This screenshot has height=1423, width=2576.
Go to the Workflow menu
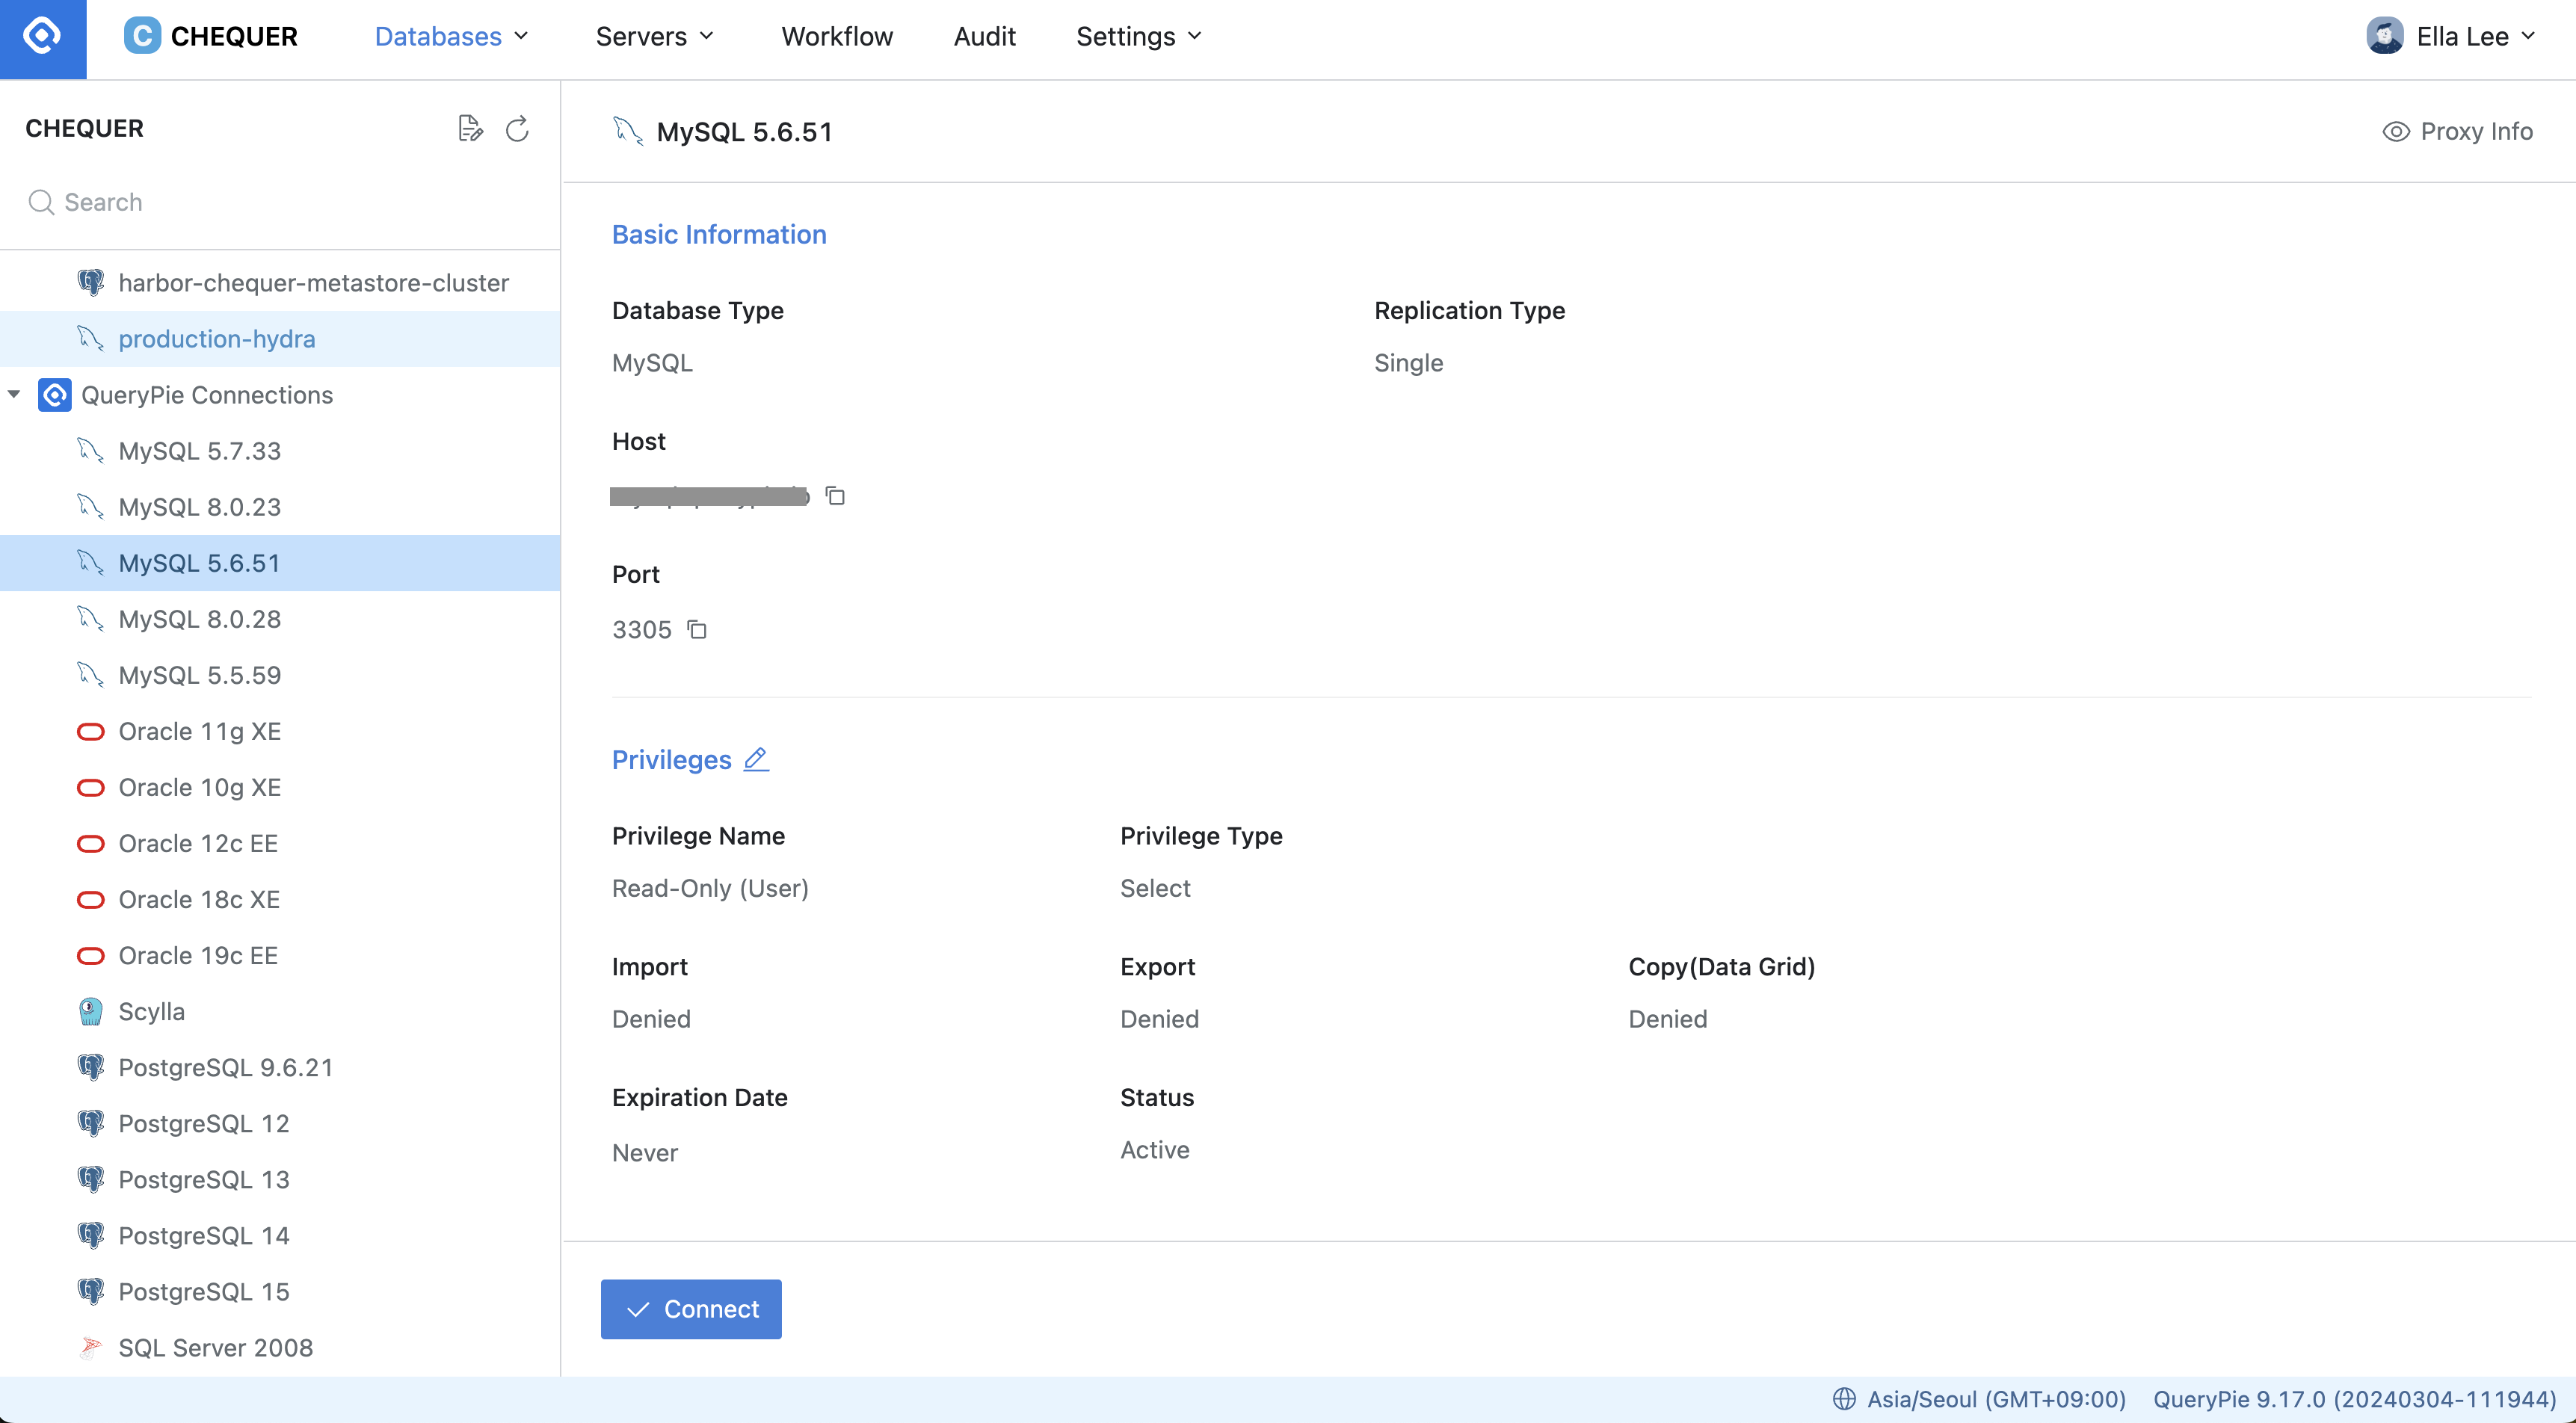click(x=837, y=36)
